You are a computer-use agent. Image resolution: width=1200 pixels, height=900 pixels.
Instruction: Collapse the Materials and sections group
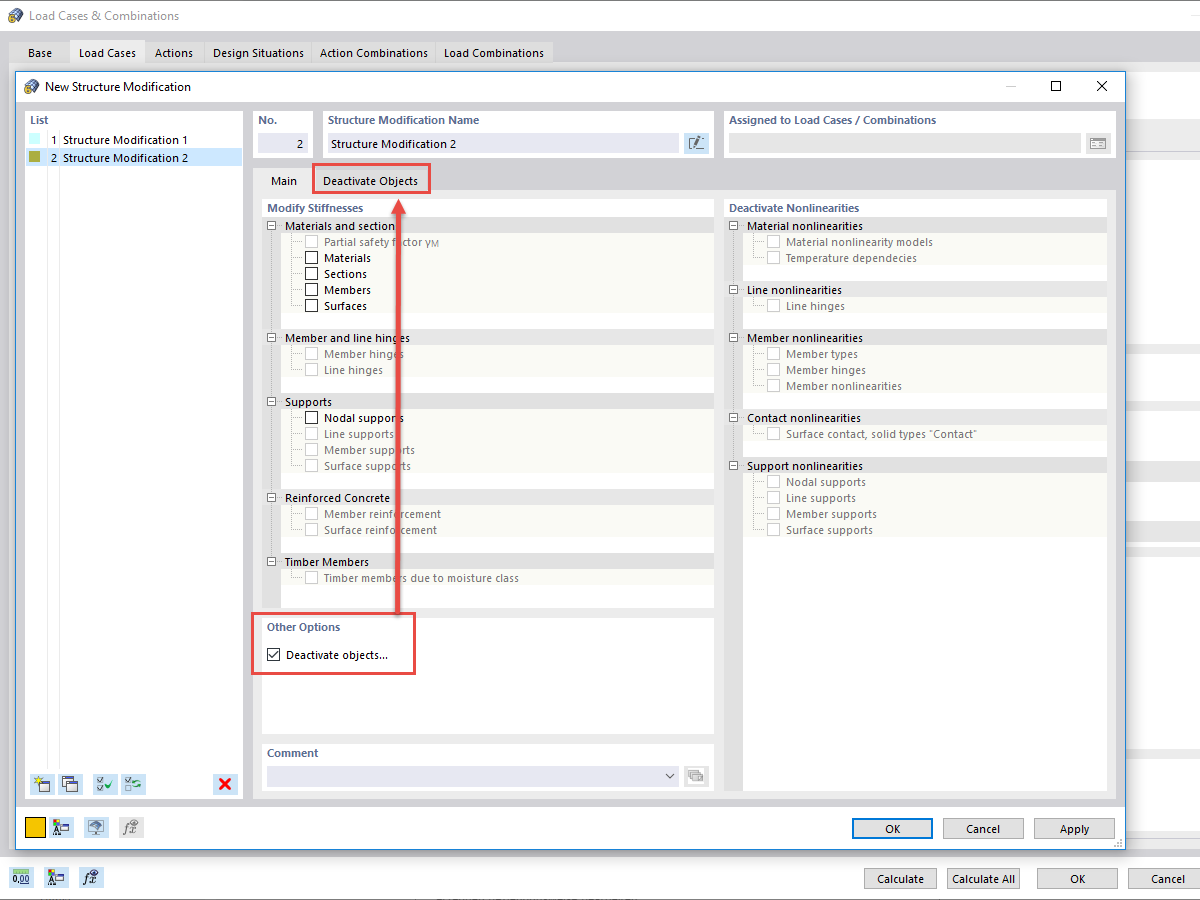click(x=270, y=225)
